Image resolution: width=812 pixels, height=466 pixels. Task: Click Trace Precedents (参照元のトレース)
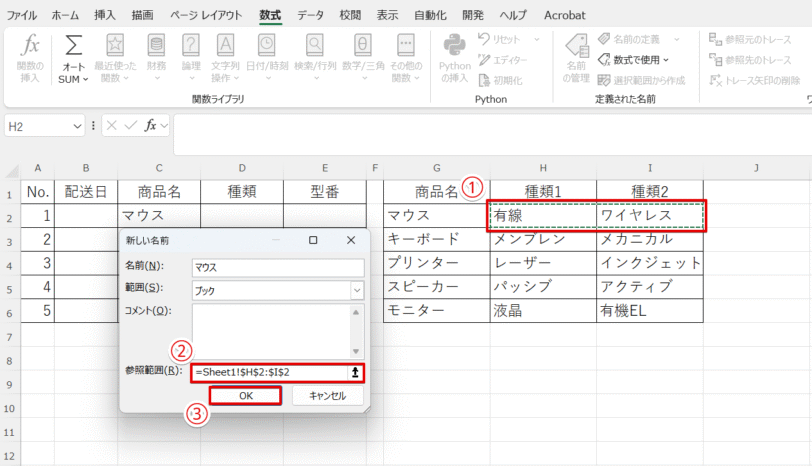pyautogui.click(x=750, y=39)
